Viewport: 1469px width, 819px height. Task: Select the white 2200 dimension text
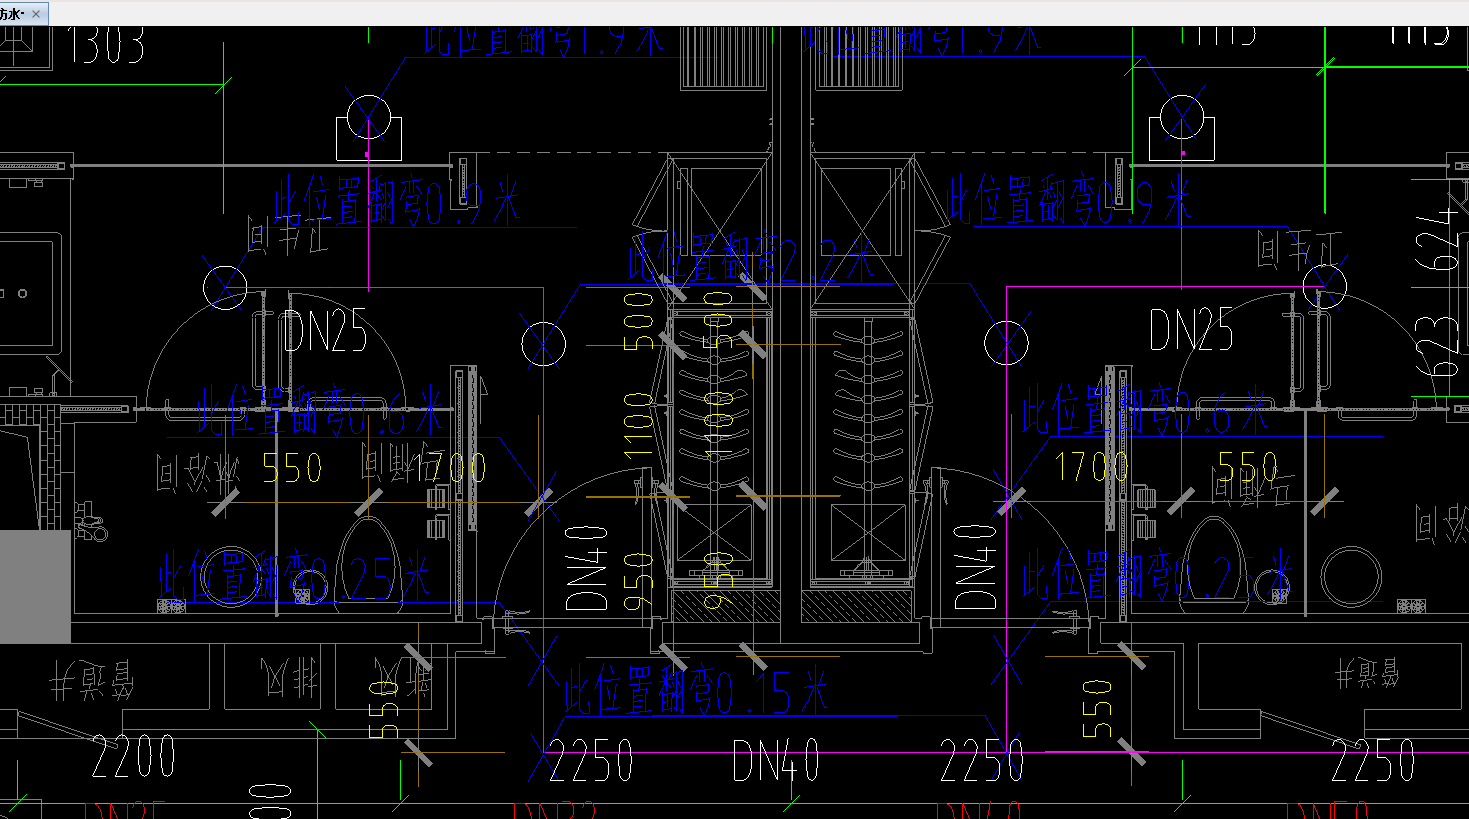(134, 757)
